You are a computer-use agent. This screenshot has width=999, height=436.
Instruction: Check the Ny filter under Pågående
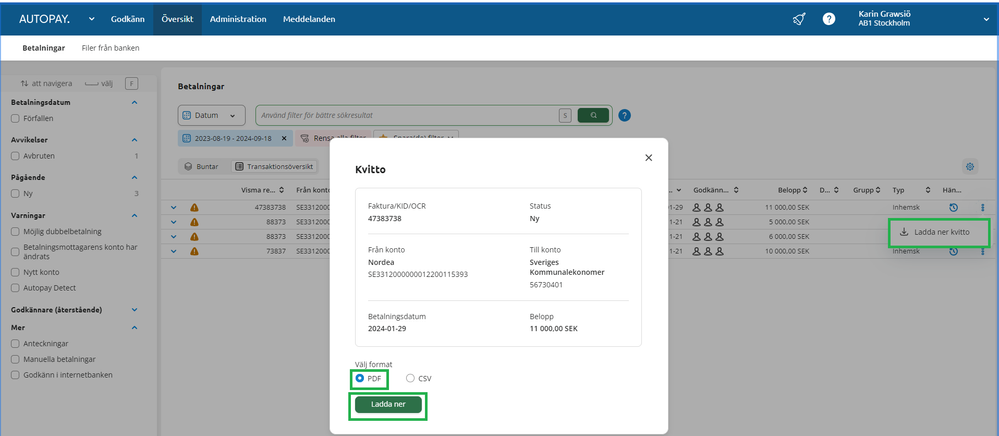pyautogui.click(x=15, y=193)
